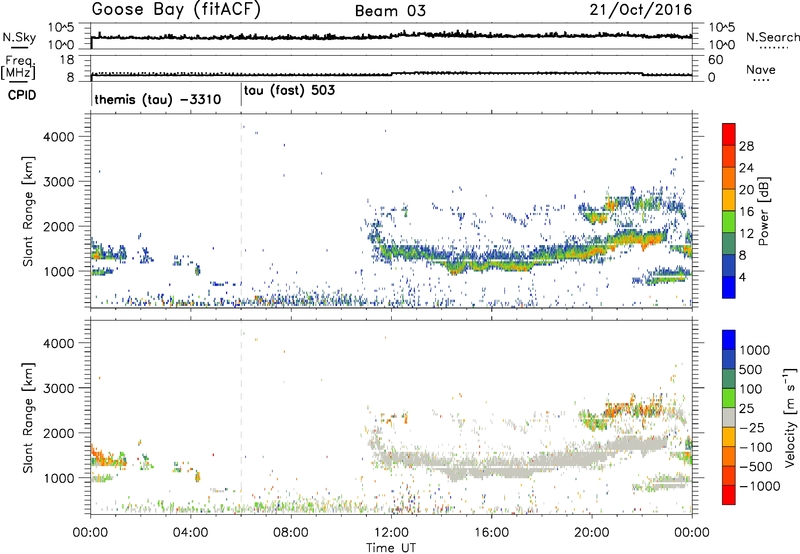Click the '24' label on Power colorbar
Image resolution: width=800 pixels, height=554 pixels.
(x=746, y=168)
